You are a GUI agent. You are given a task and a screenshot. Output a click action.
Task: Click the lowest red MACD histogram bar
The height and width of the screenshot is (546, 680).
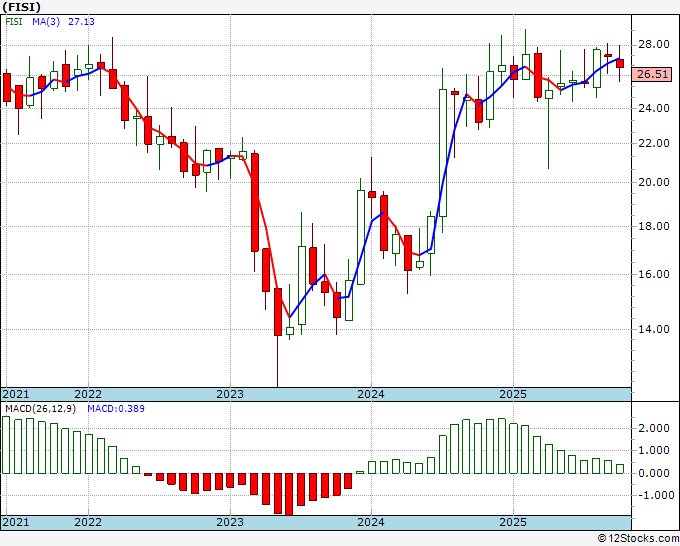click(289, 494)
